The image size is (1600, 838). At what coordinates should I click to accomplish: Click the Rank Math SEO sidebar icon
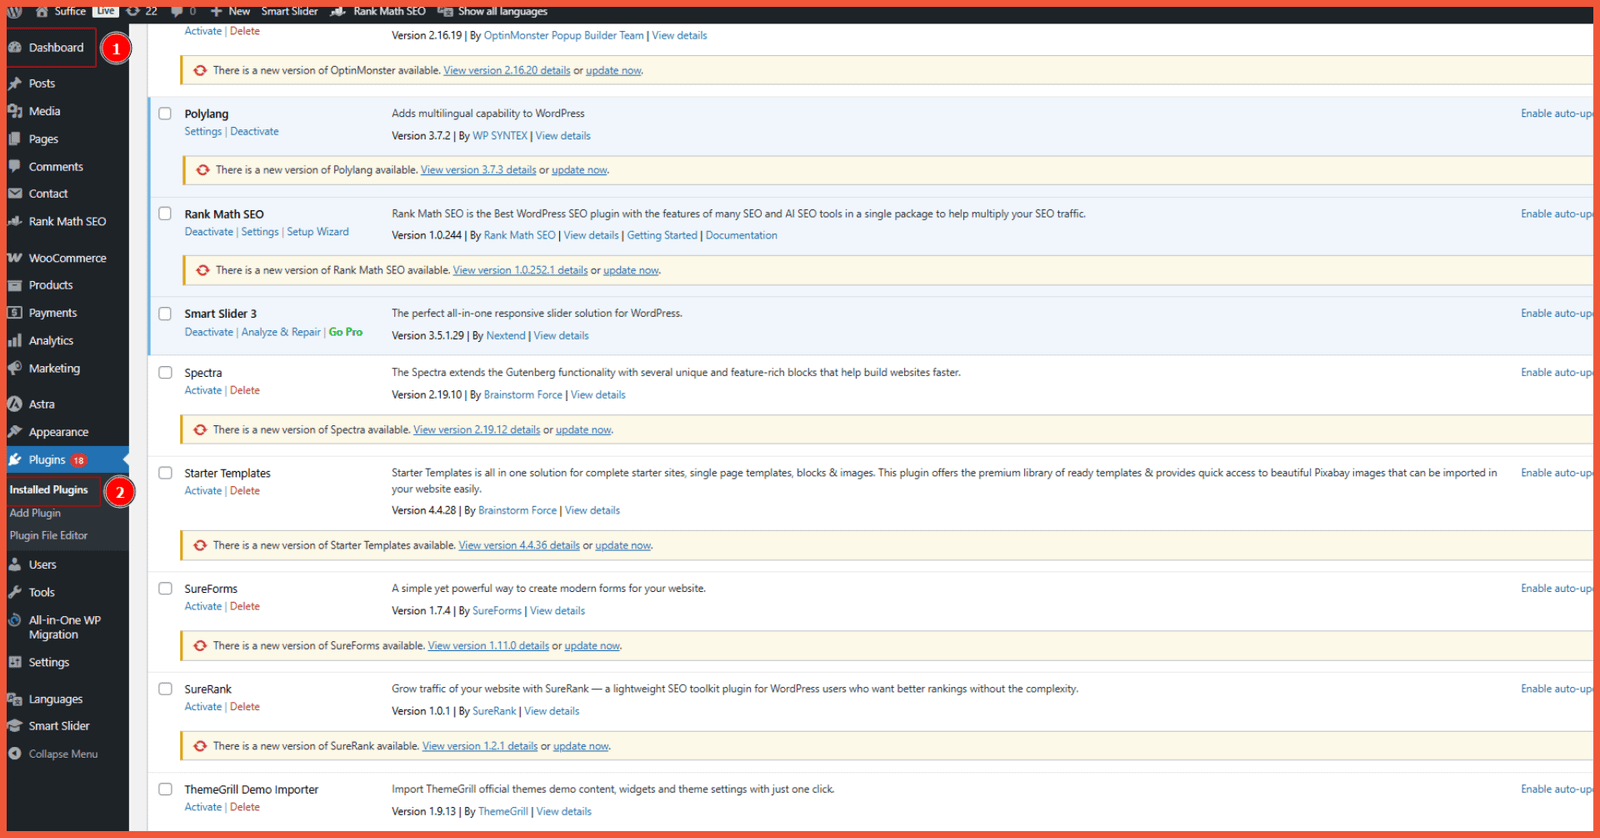[x=15, y=221]
